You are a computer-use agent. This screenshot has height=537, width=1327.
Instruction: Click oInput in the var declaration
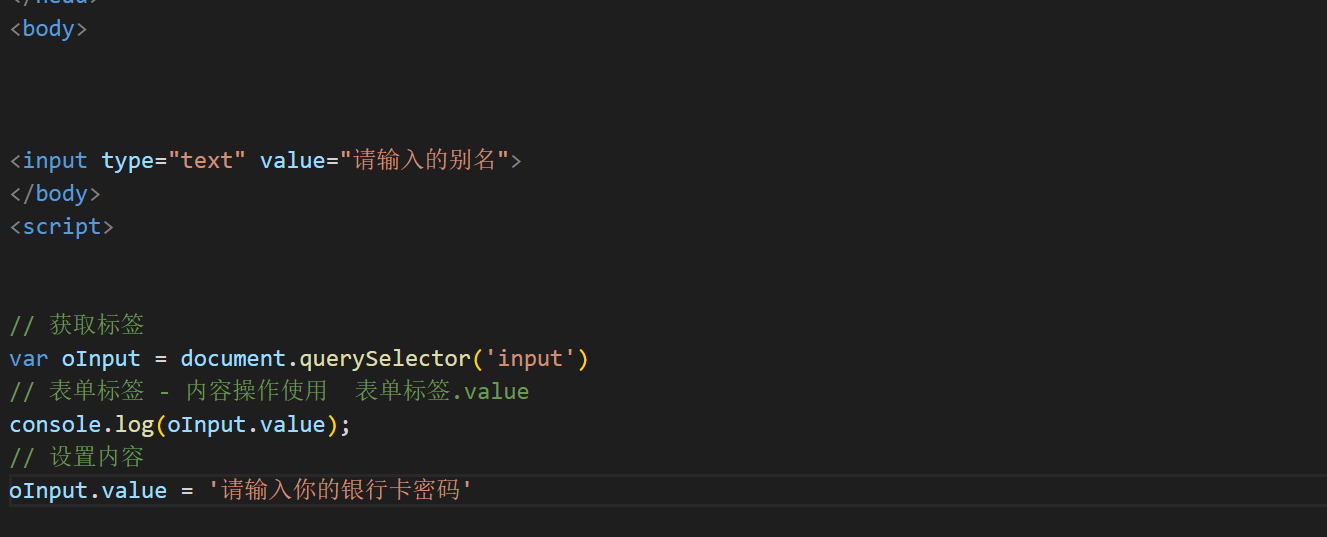point(101,358)
